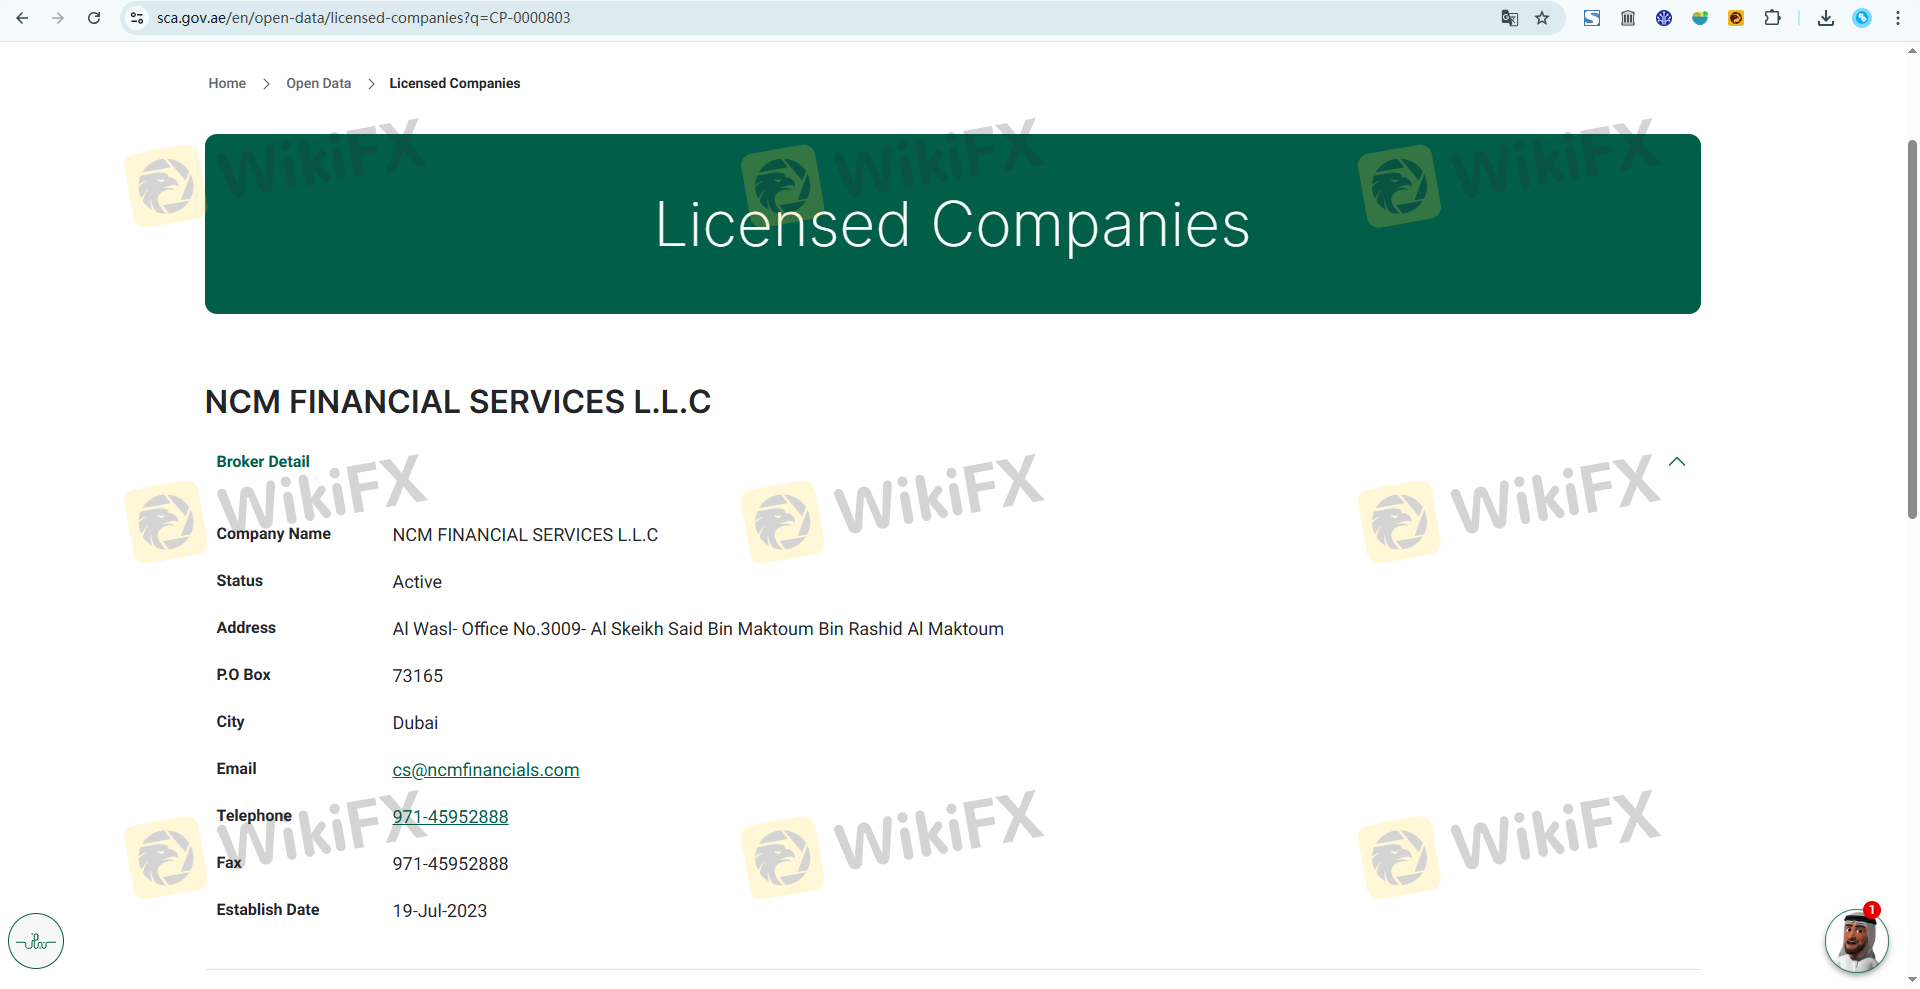
Task: Bookmark this page with the star icon
Action: [x=1542, y=18]
